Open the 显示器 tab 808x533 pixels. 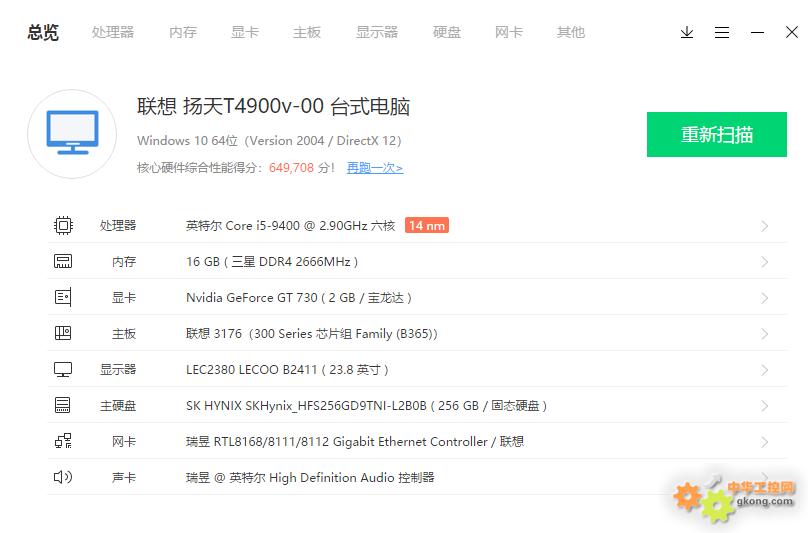pyautogui.click(x=377, y=32)
